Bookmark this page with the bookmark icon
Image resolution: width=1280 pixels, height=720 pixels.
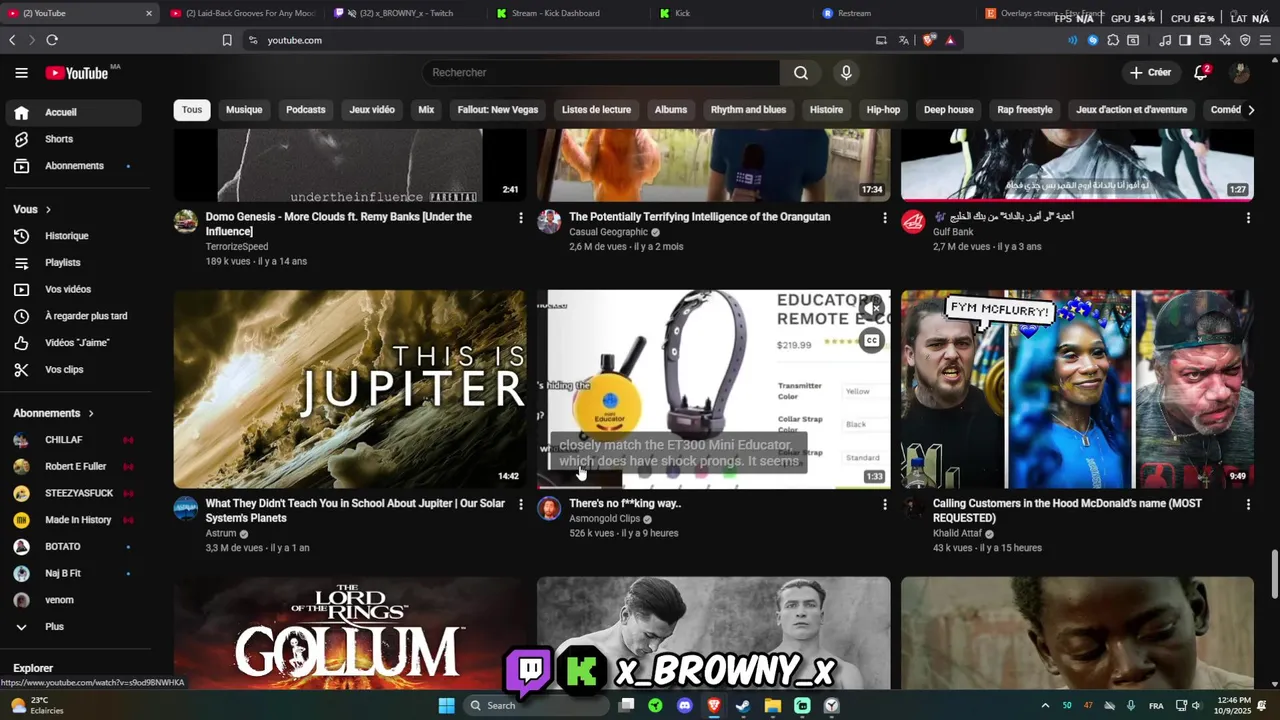pos(227,40)
